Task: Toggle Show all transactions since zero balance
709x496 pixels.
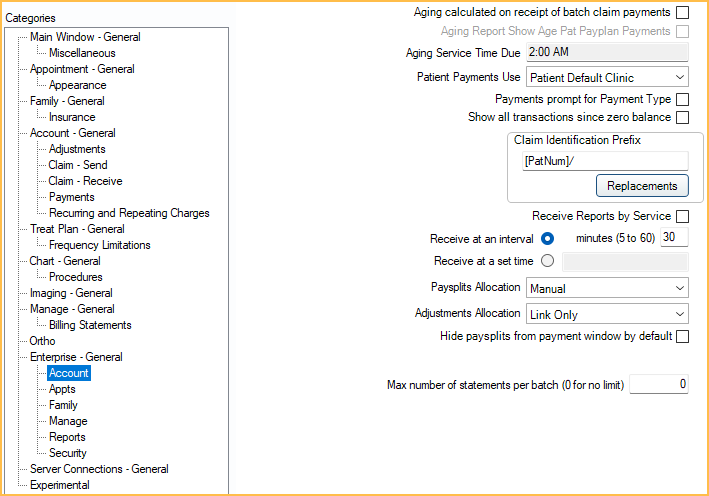Action: pos(682,117)
